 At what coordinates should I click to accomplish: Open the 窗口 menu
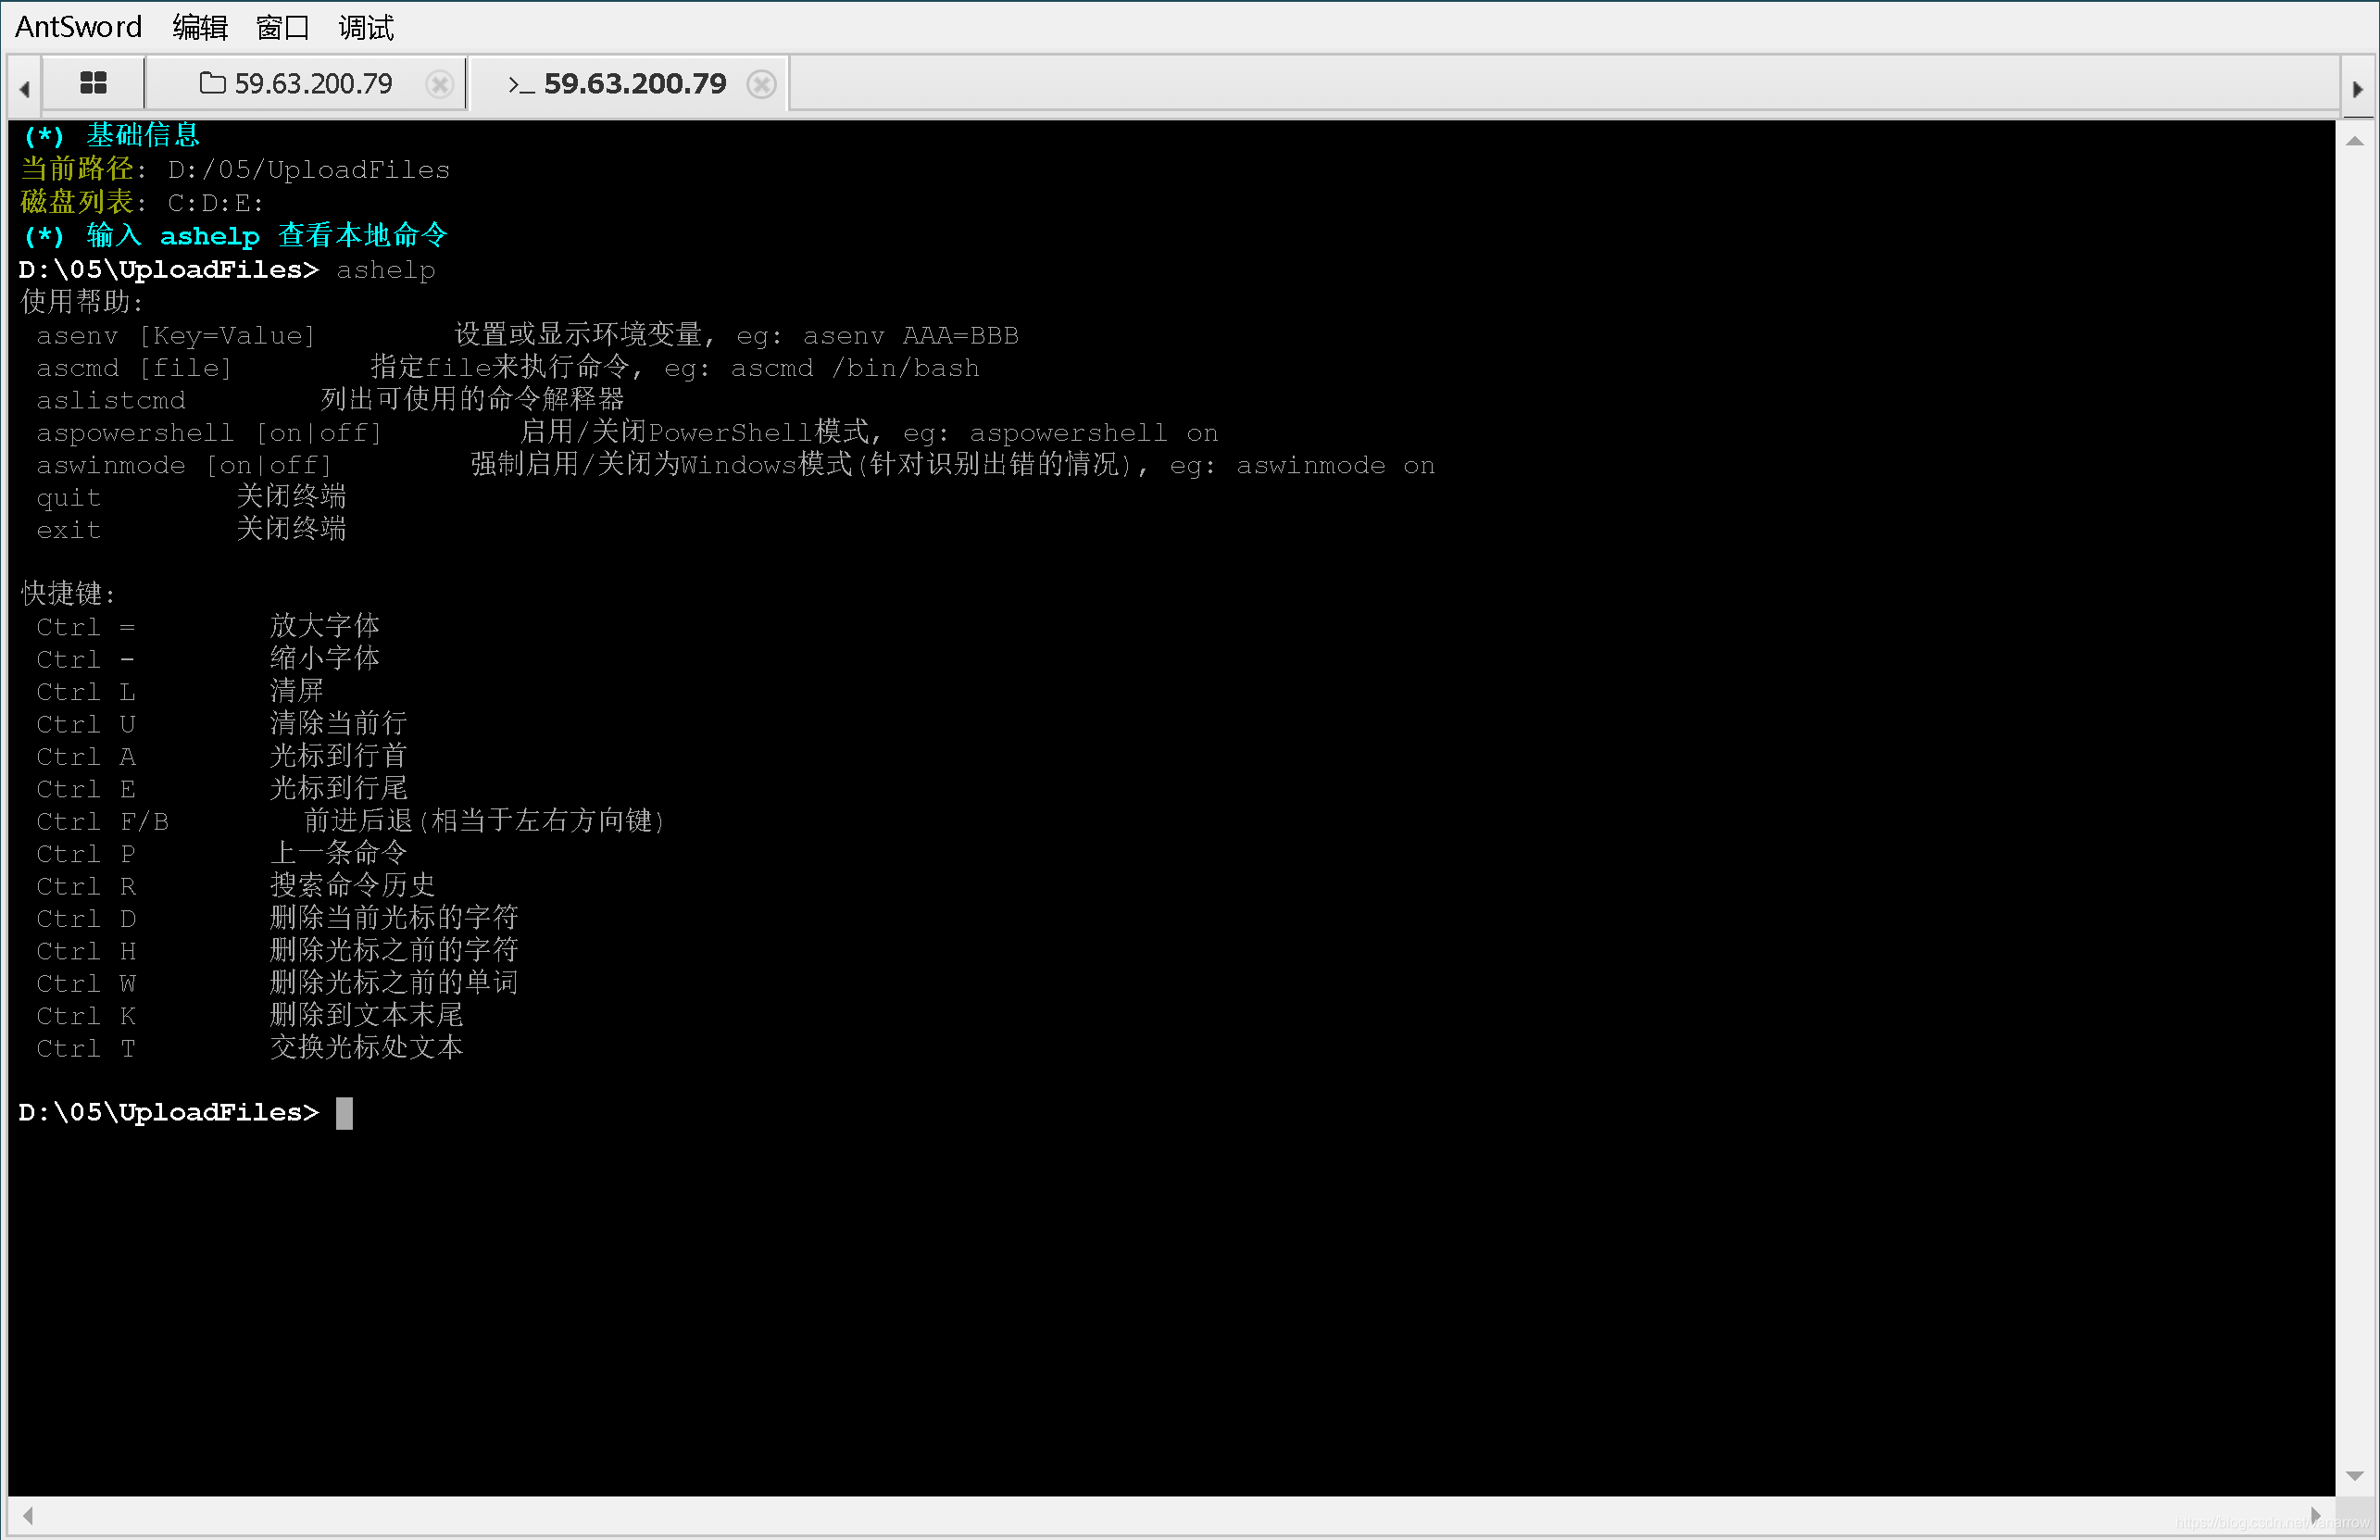click(283, 27)
